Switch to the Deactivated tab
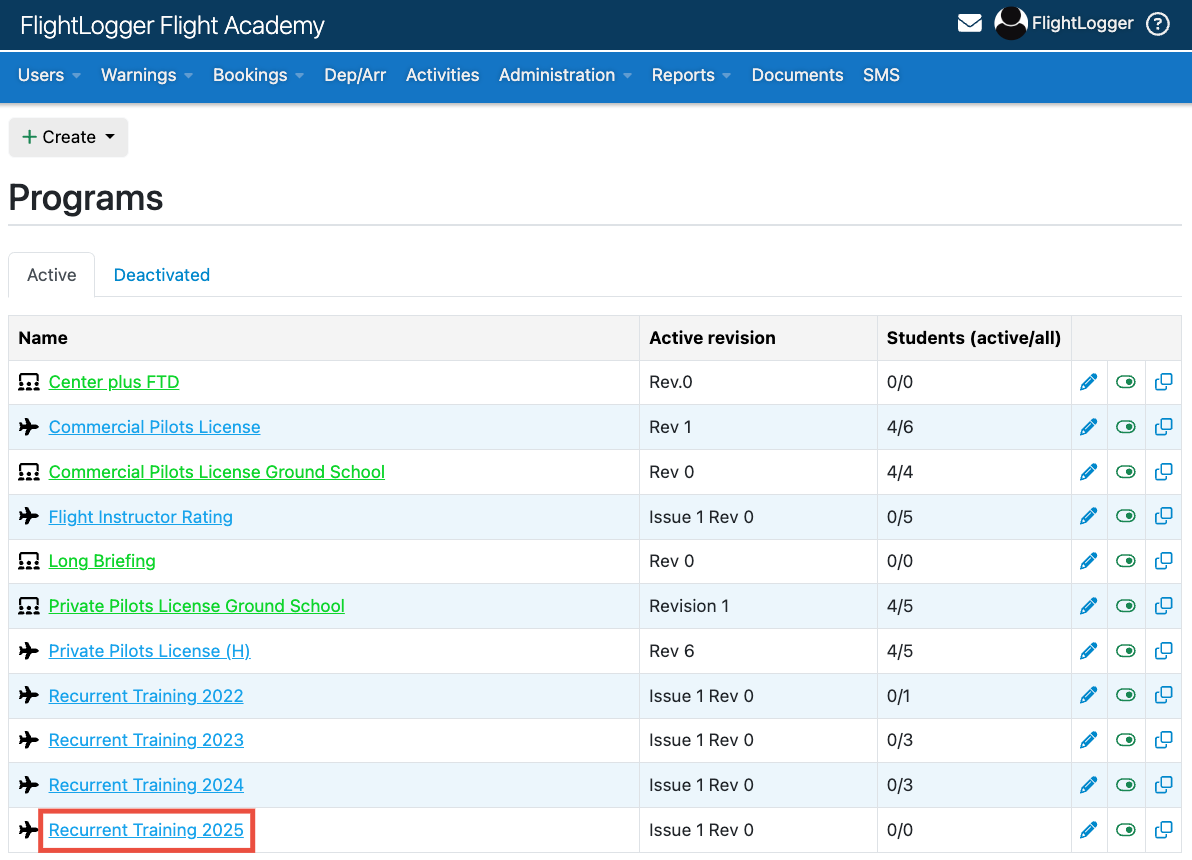1192x860 pixels. (161, 274)
